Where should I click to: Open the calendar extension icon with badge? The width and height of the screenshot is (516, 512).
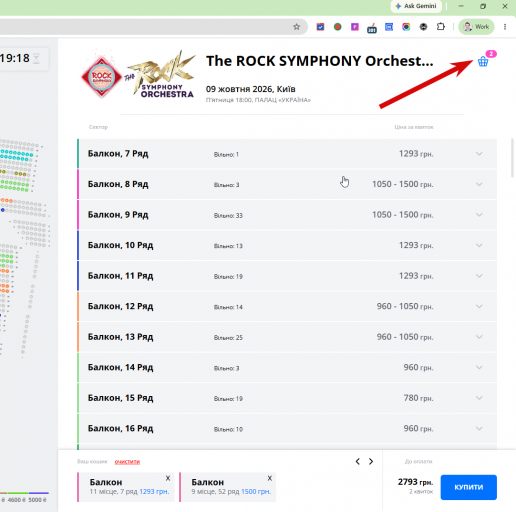(x=372, y=28)
